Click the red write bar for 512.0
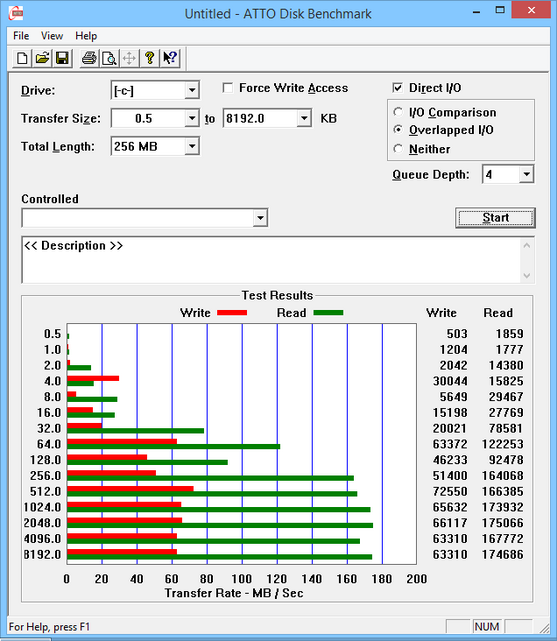Screen dimensions: 557x641 [130, 489]
